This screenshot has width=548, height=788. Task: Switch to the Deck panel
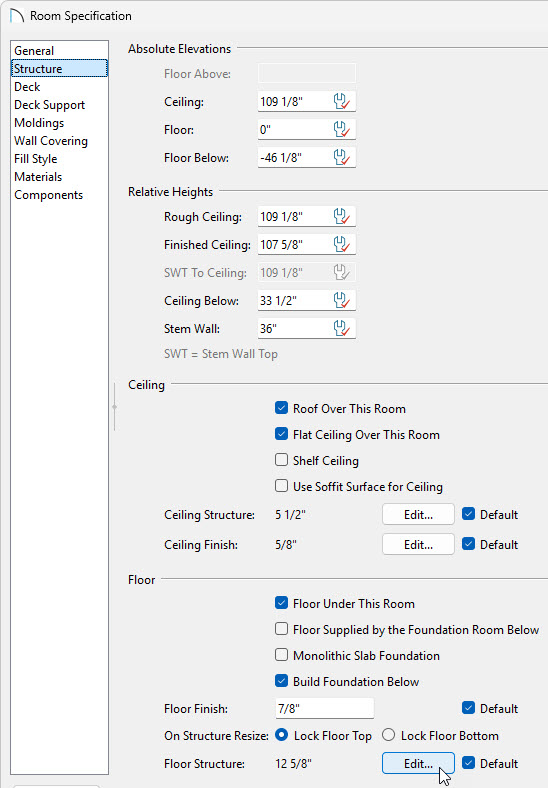pos(59,87)
